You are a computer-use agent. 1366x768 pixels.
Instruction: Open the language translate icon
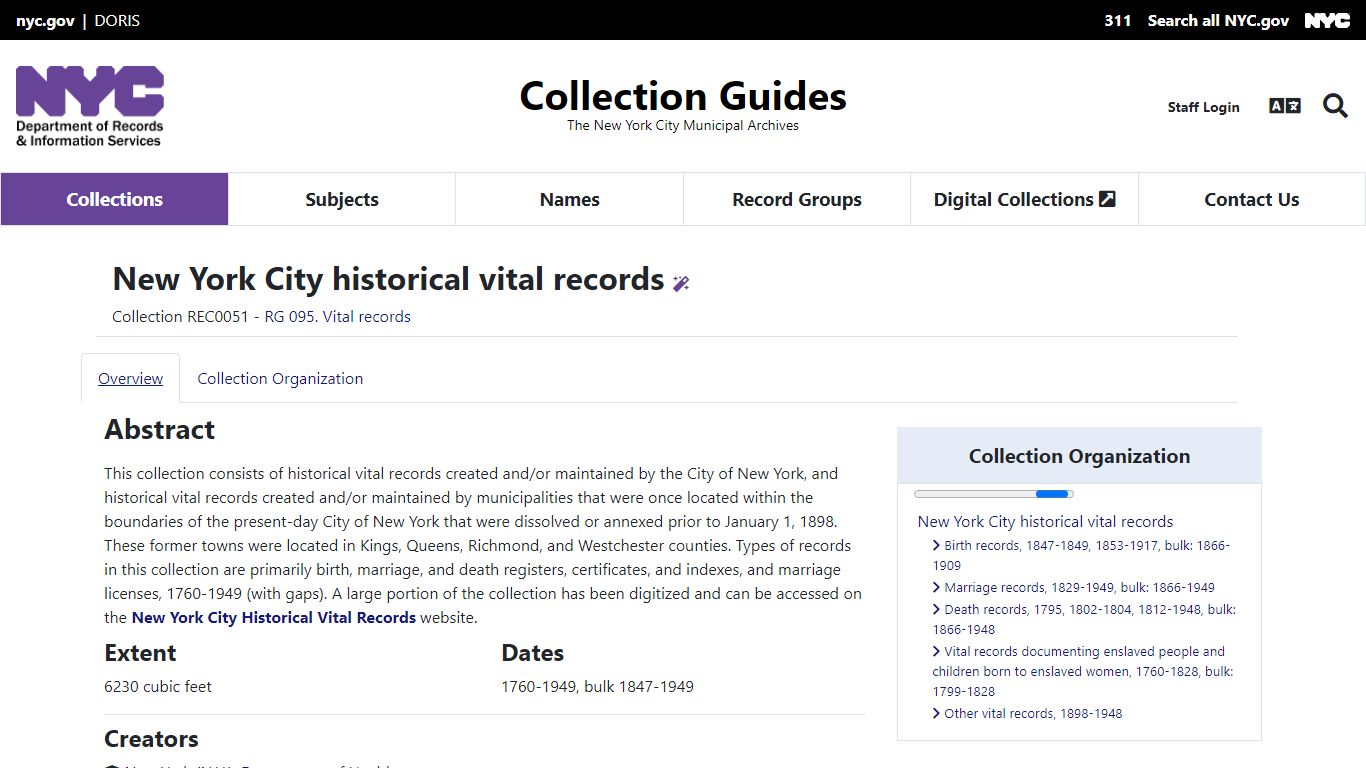pyautogui.click(x=1285, y=106)
